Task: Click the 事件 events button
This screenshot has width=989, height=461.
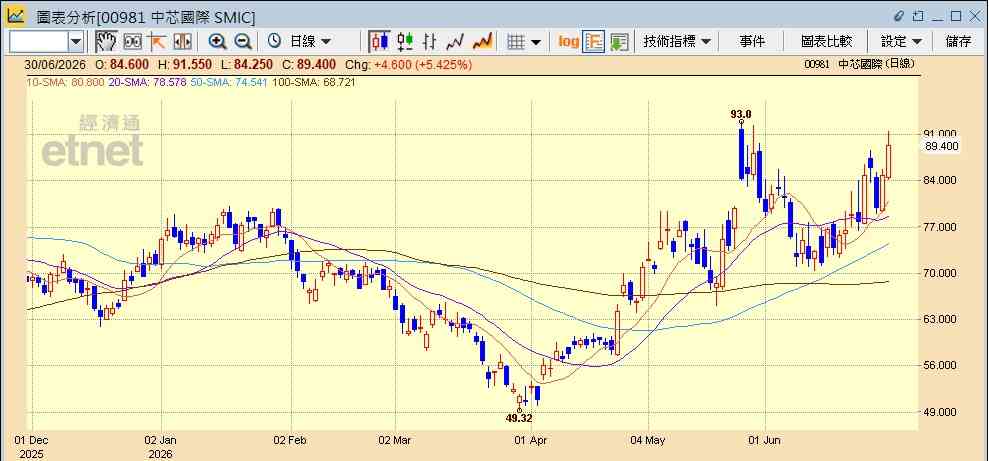Action: [752, 42]
